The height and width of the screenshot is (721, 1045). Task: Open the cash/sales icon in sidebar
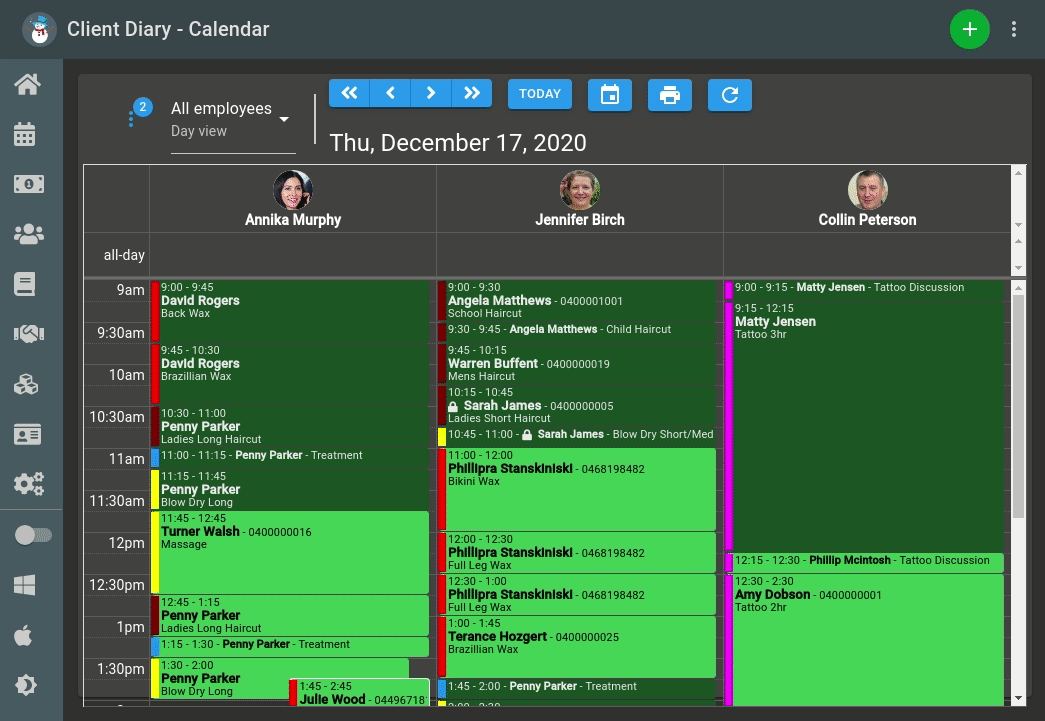[29, 184]
